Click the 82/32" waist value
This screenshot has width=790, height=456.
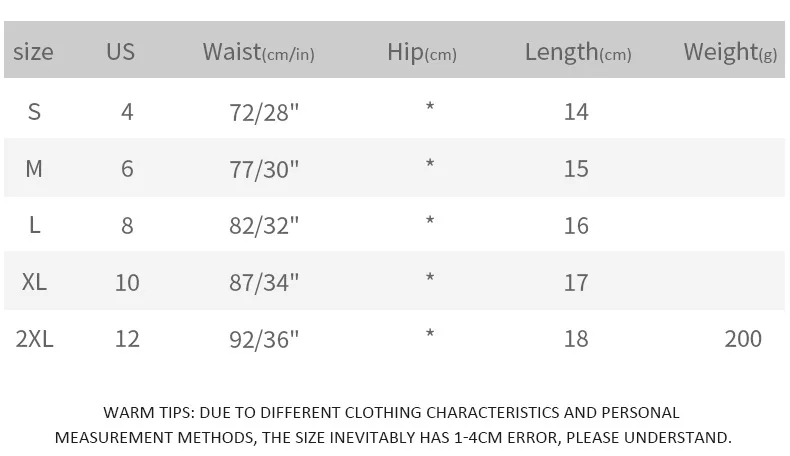[x=264, y=226]
